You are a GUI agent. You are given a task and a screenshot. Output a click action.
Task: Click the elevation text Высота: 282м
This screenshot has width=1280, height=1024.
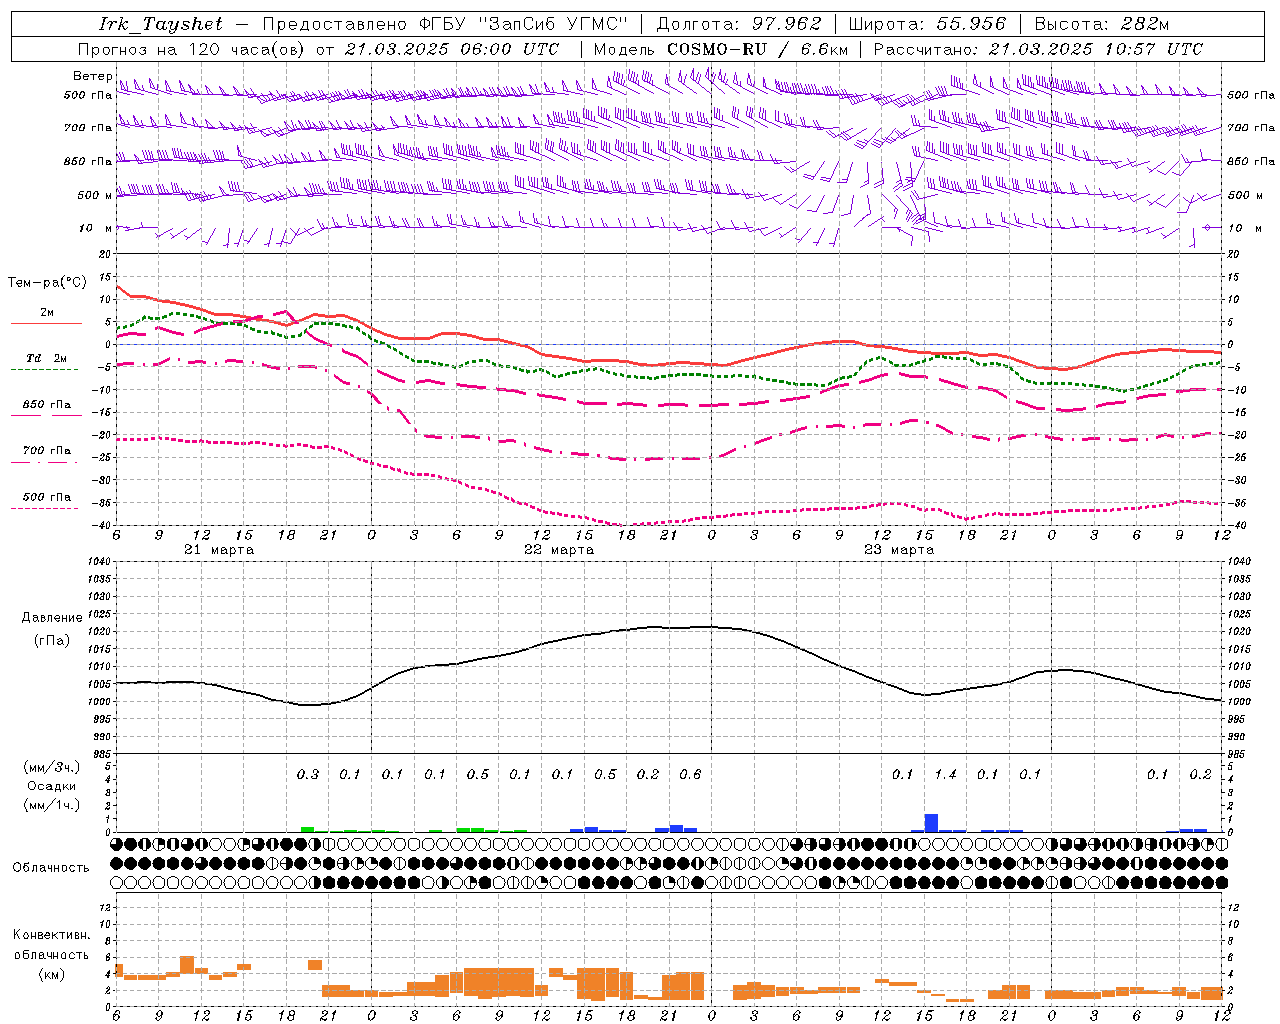(1101, 24)
